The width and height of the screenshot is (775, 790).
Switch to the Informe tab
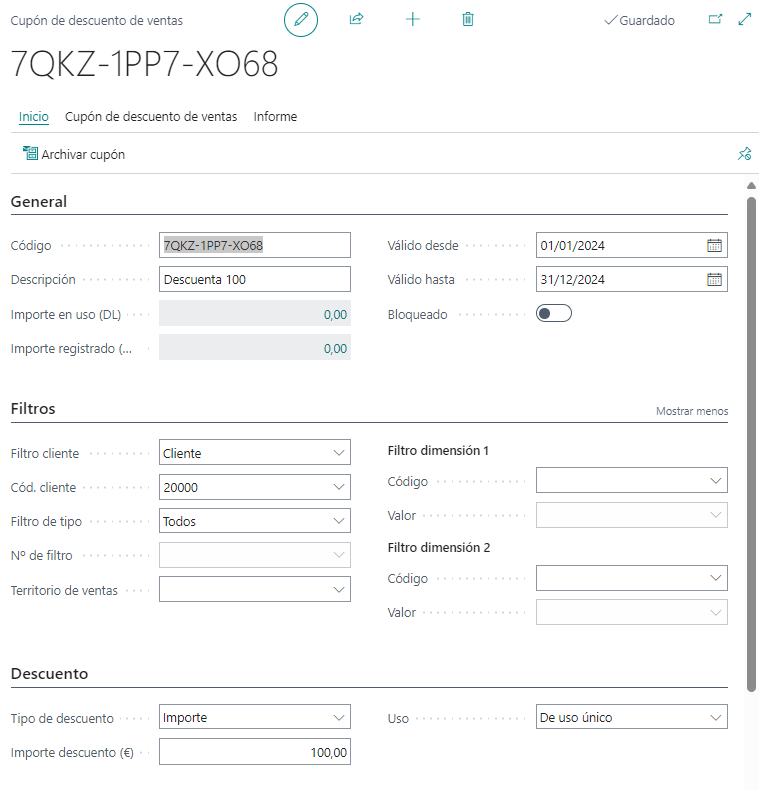(275, 116)
